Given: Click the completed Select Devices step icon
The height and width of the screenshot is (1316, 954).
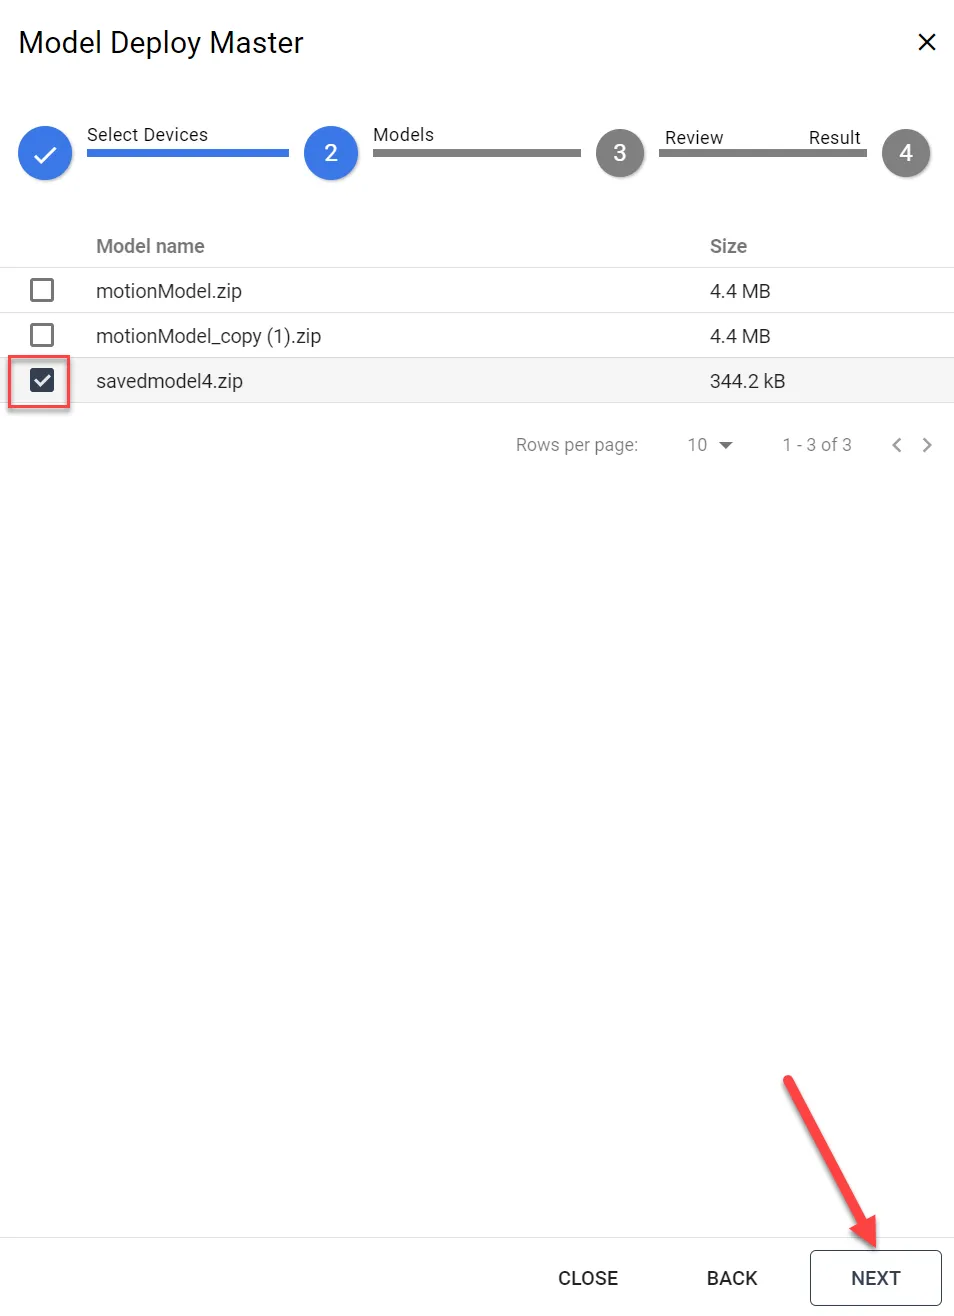Looking at the screenshot, I should point(45,153).
